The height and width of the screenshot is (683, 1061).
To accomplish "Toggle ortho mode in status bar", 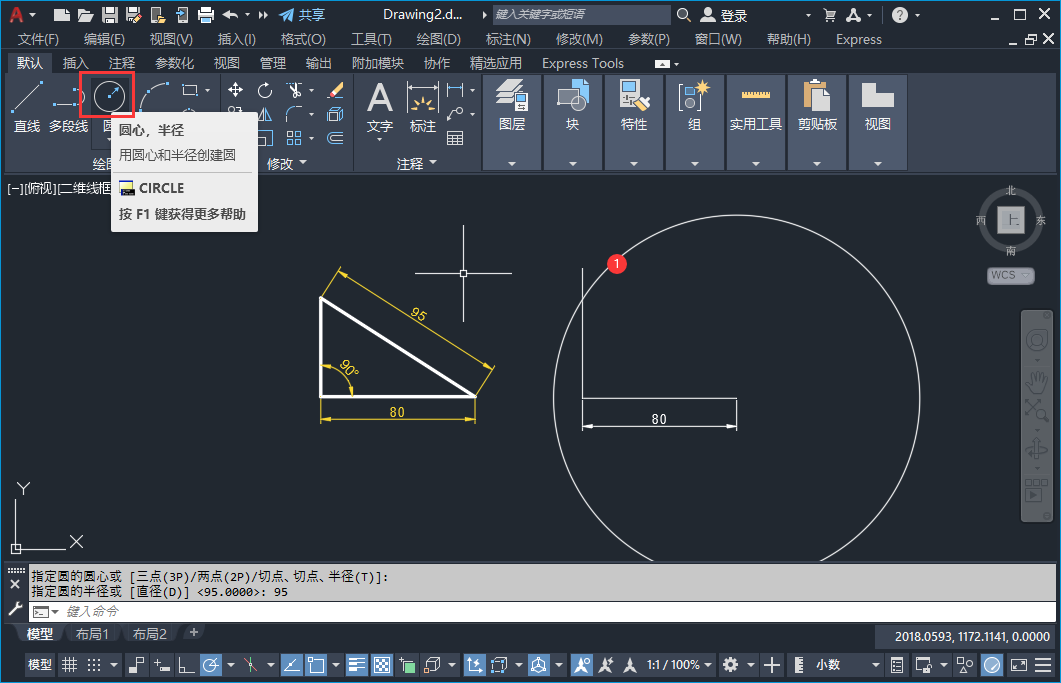I will click(186, 665).
